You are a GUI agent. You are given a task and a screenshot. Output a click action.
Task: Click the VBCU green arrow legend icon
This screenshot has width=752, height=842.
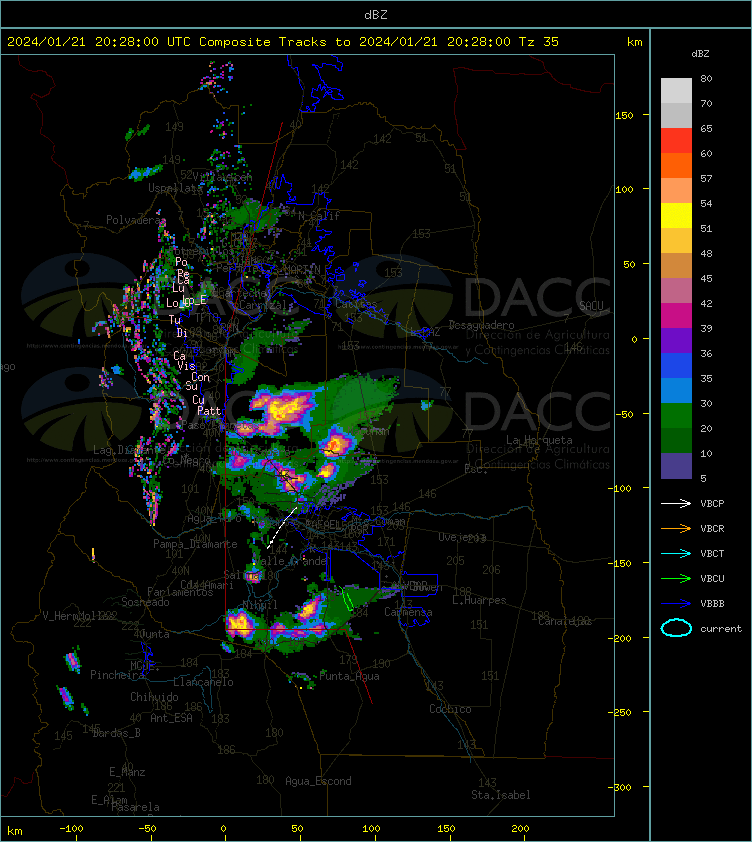[x=676, y=578]
